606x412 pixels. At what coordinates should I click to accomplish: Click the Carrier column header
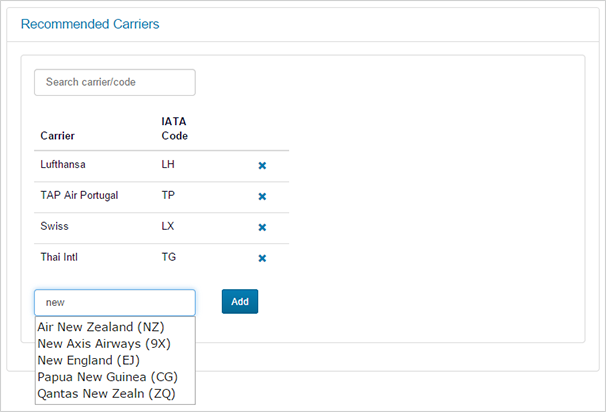[x=57, y=136]
